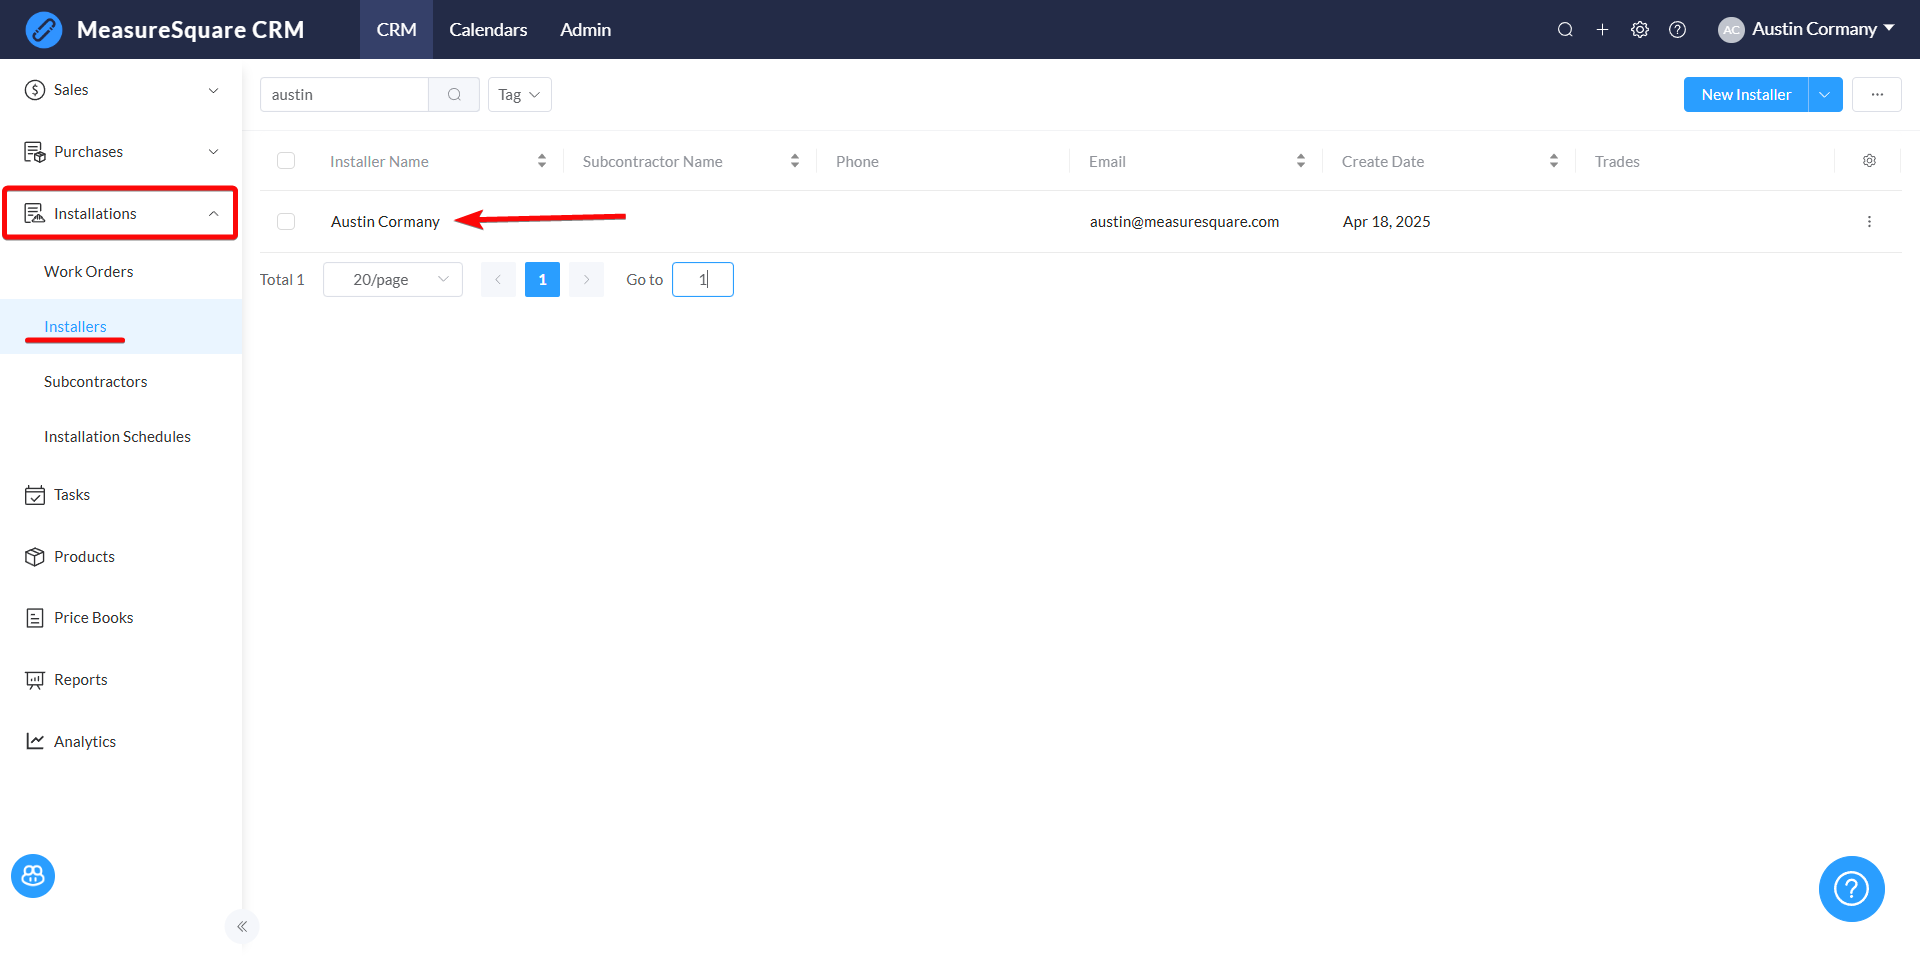The height and width of the screenshot is (957, 1920).
Task: Click the AC user avatar icon
Action: [1731, 30]
